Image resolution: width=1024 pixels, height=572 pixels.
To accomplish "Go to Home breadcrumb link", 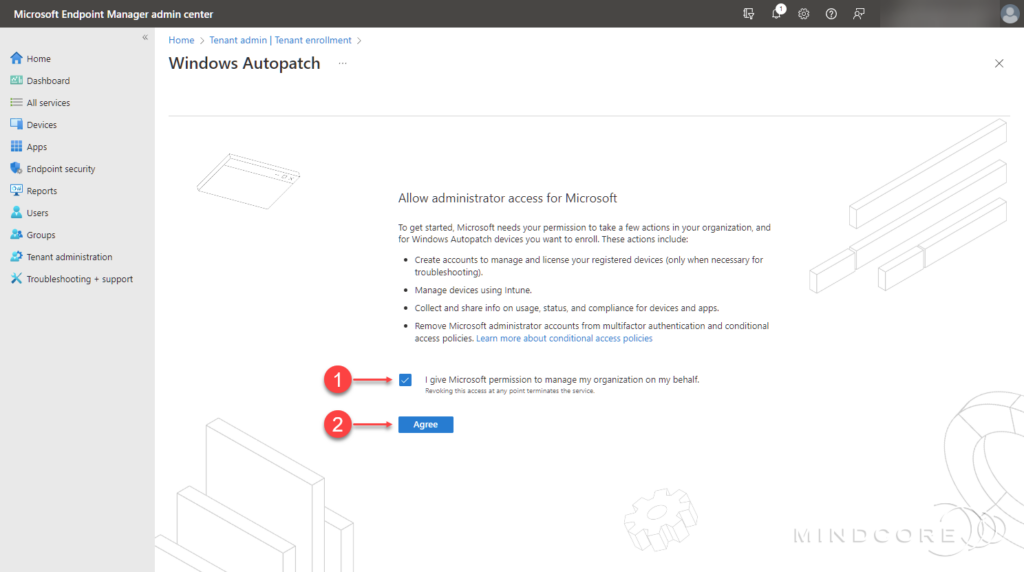I will click(182, 40).
